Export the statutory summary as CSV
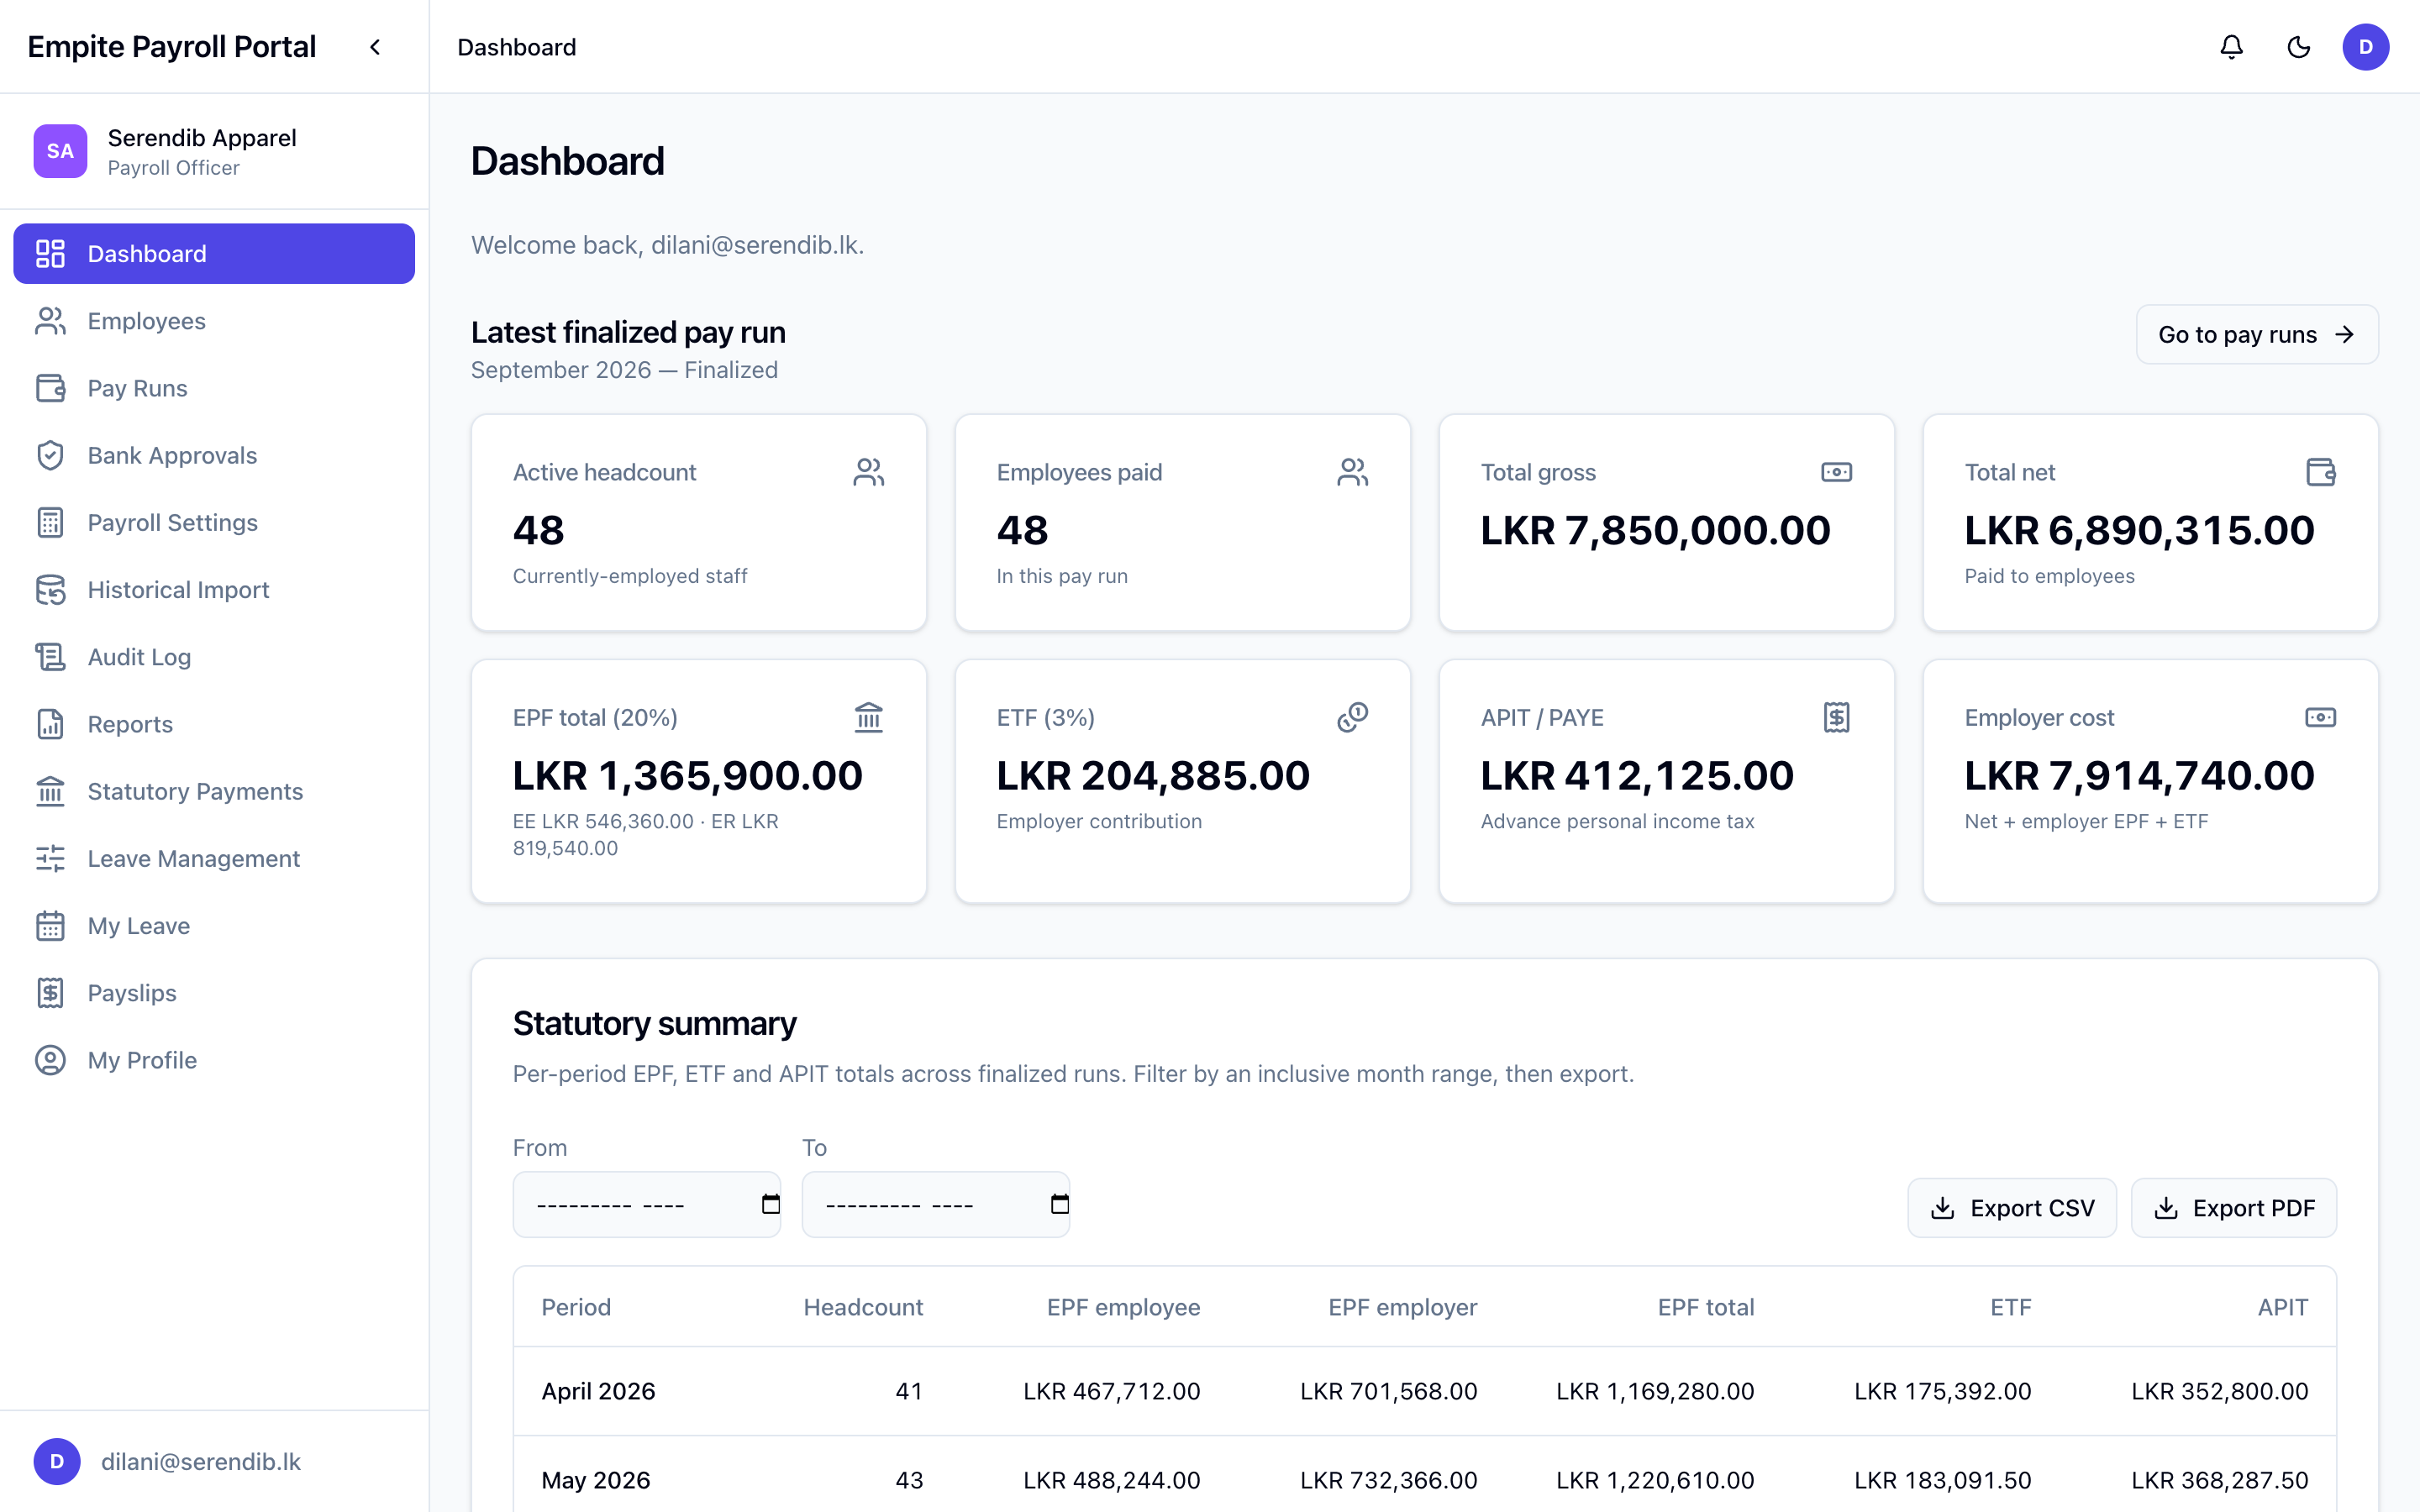2420x1512 pixels. pyautogui.click(x=2011, y=1208)
